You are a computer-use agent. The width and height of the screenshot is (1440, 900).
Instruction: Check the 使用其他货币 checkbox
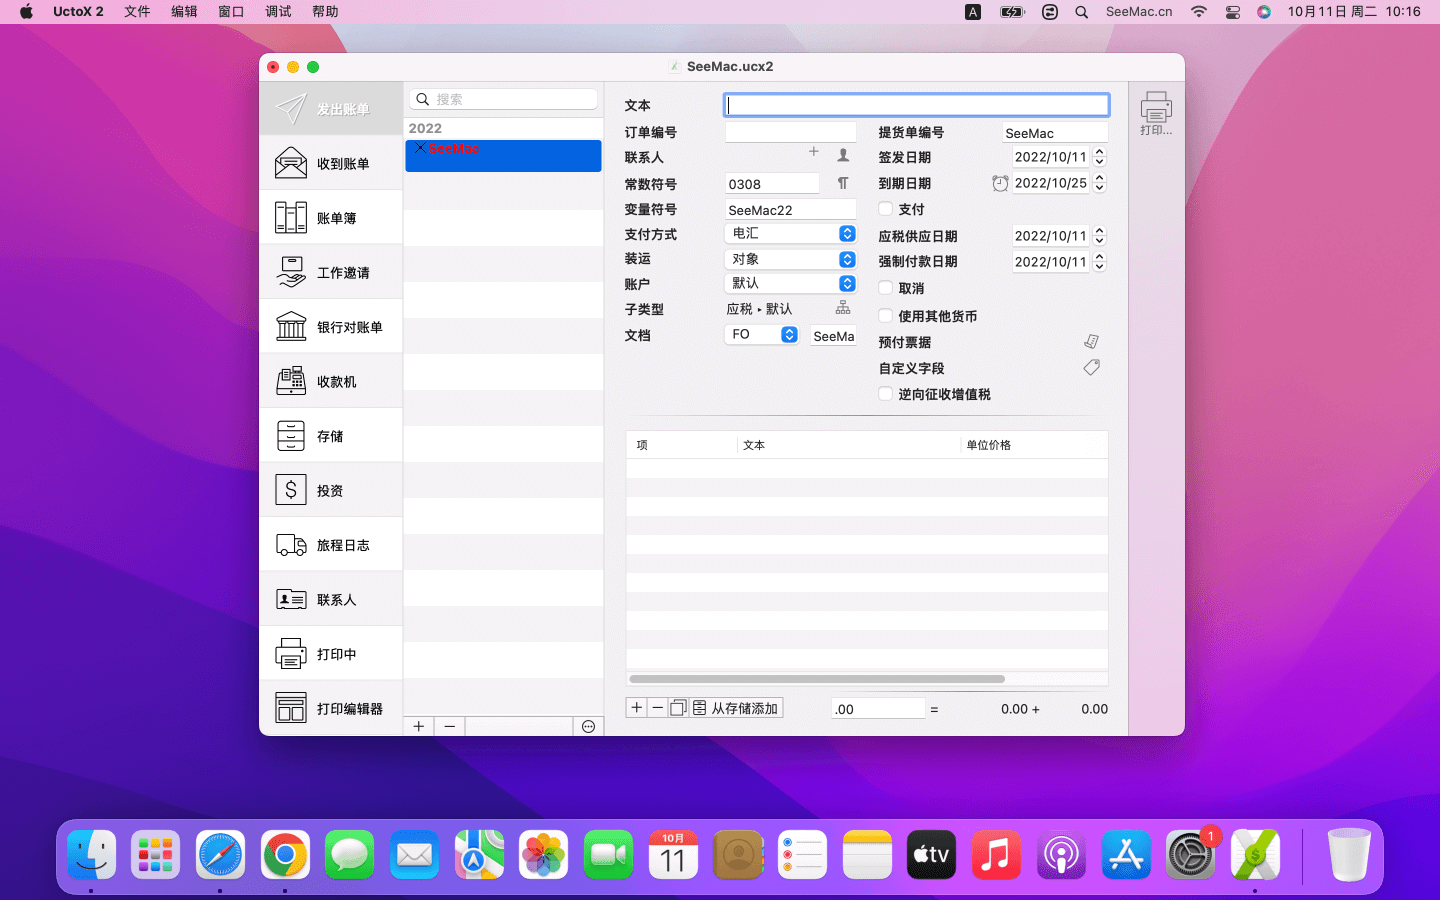coord(885,316)
